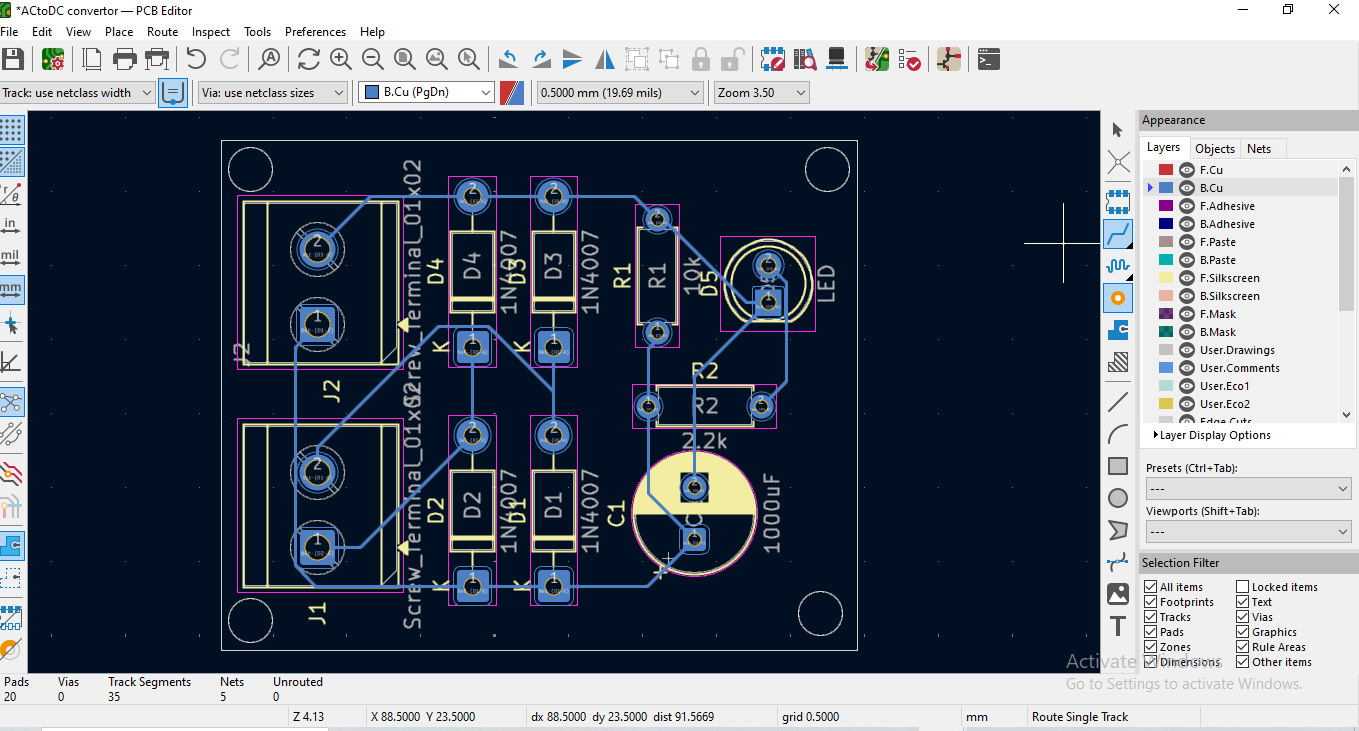1359x731 pixels.
Task: Click the Undo arrow icon
Action: 197,60
